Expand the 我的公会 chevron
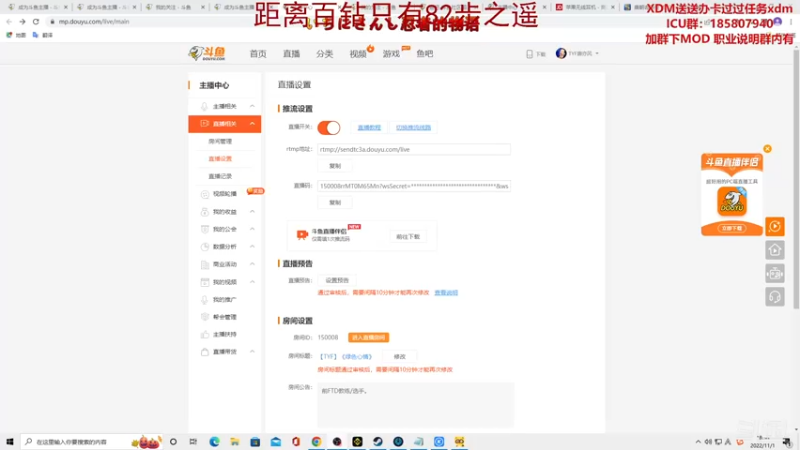 pyautogui.click(x=252, y=229)
